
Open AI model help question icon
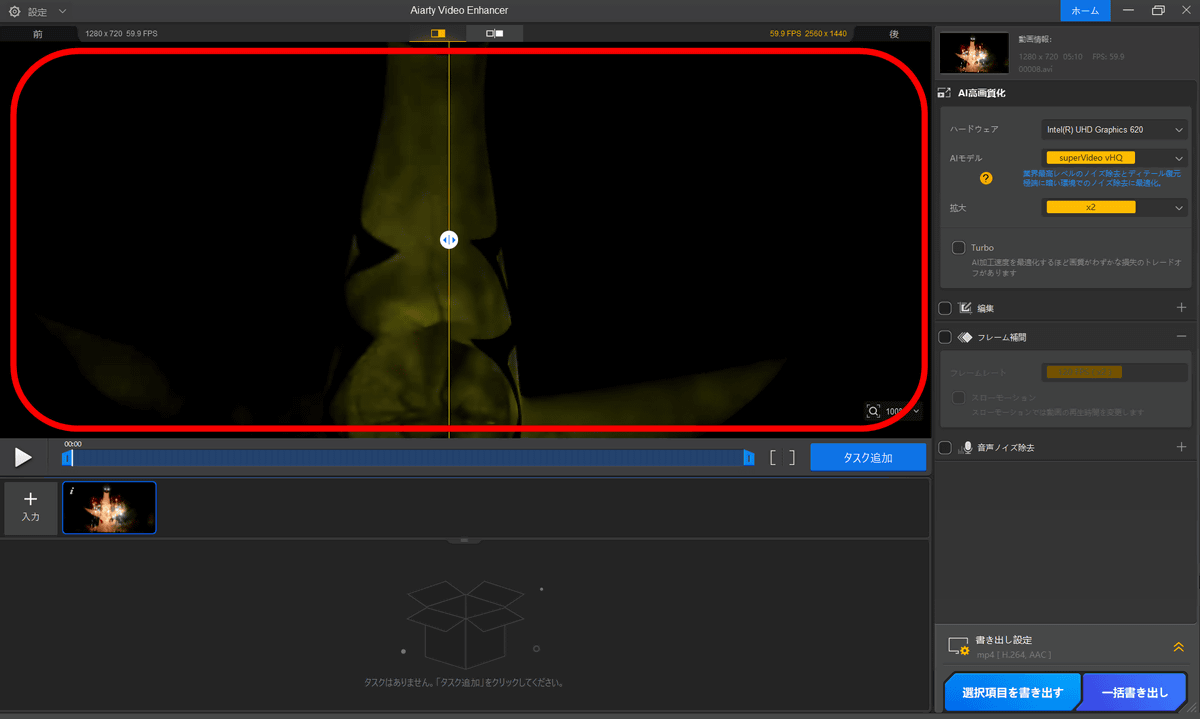pos(986,178)
